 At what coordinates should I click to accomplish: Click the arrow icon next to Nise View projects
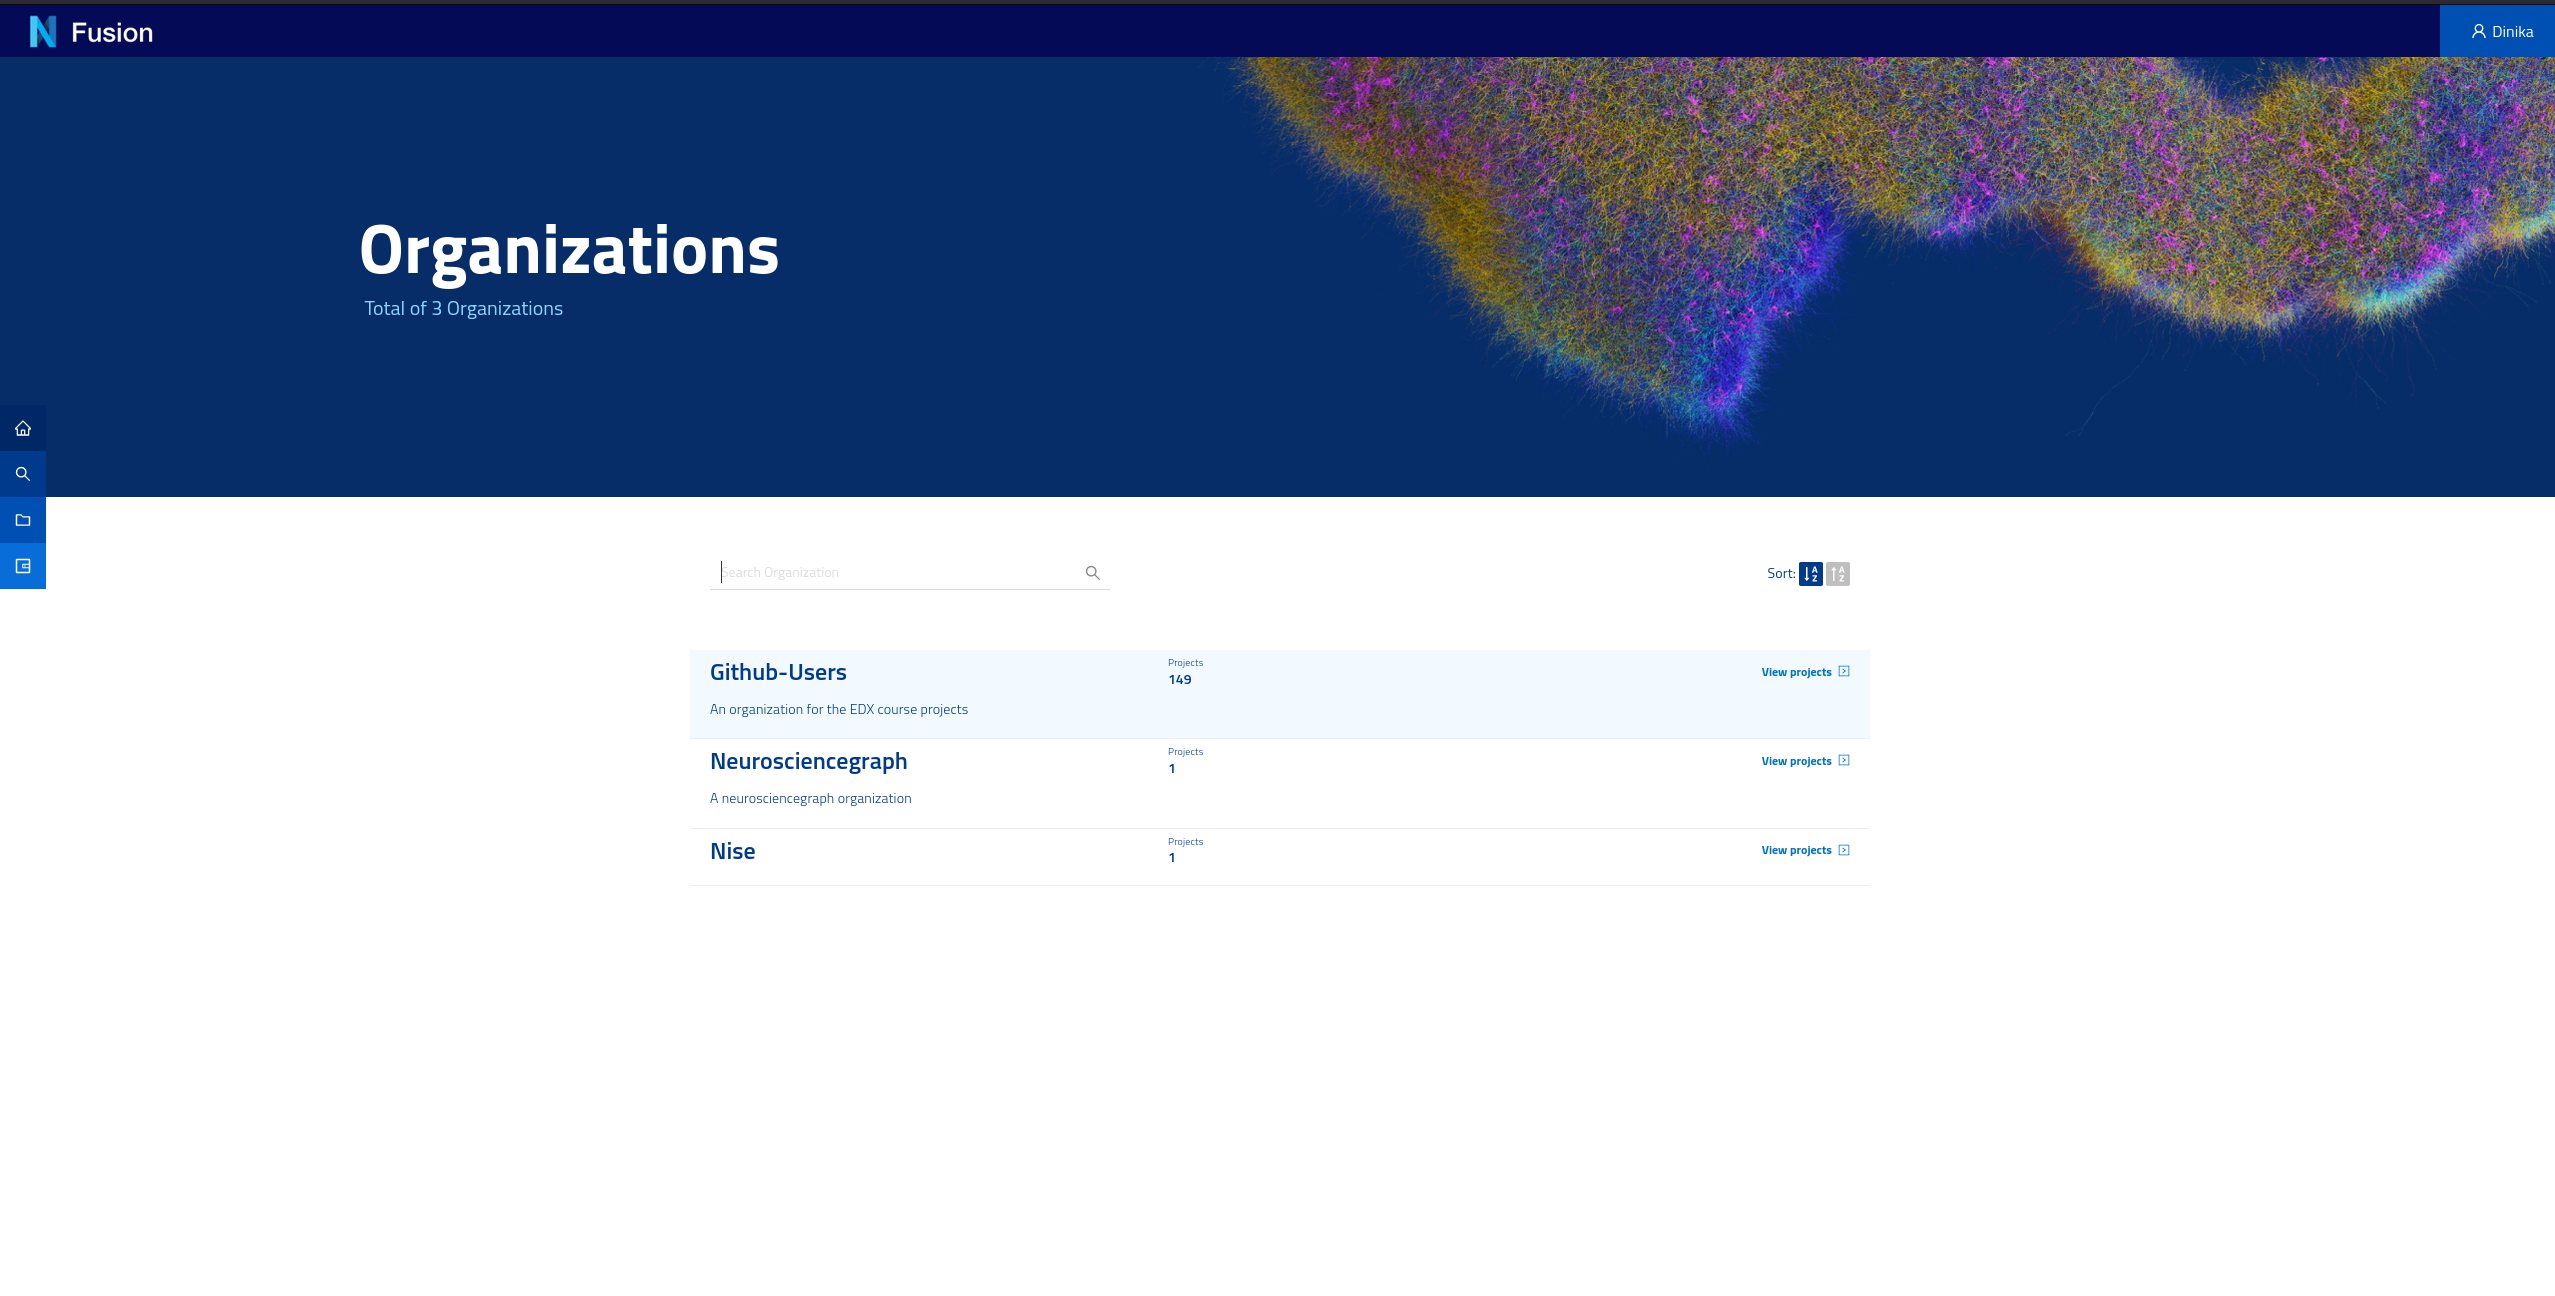pos(1844,850)
